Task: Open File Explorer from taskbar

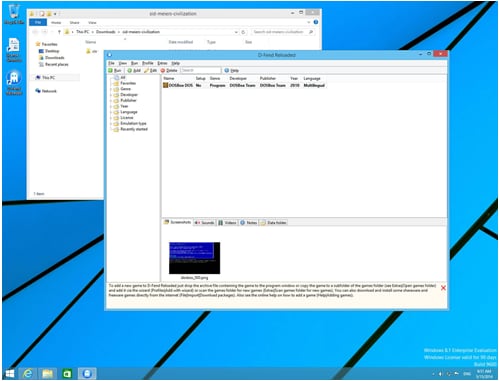Action: [47, 374]
